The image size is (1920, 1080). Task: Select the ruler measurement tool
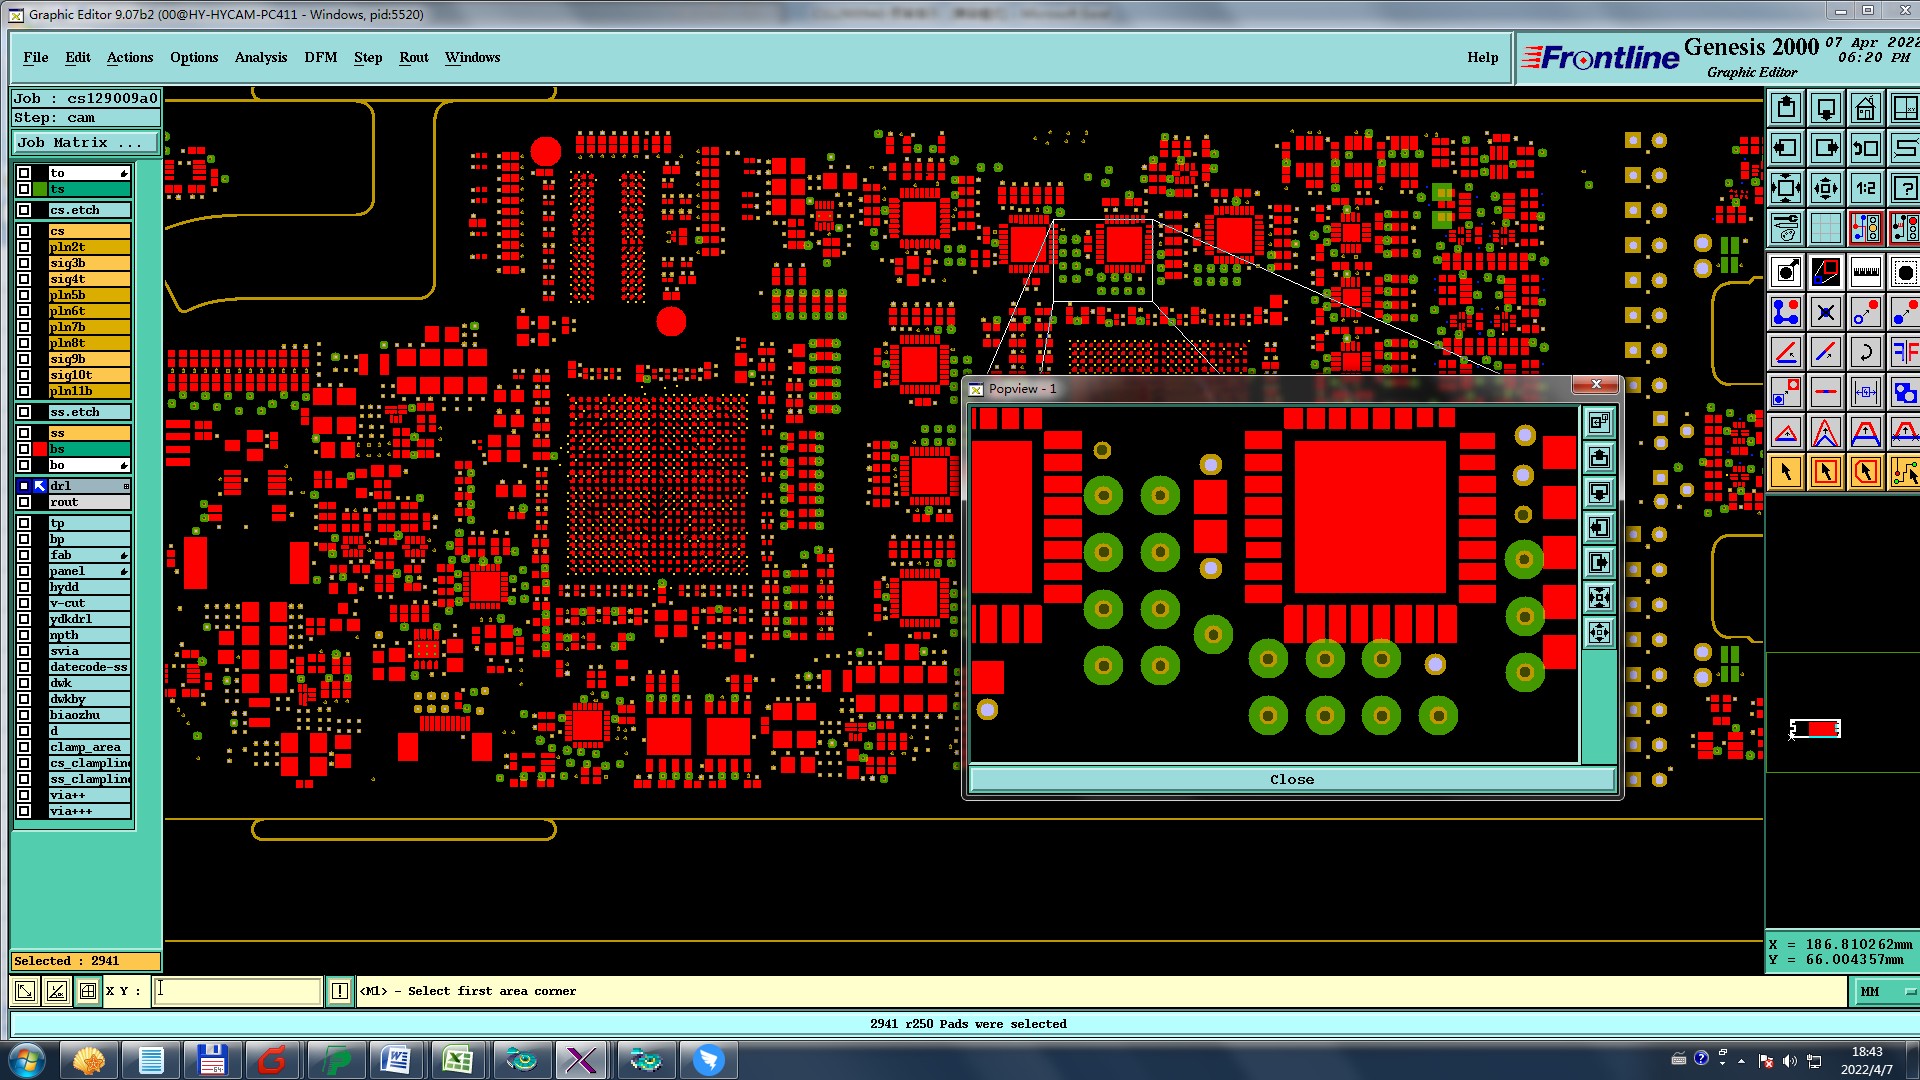(1865, 272)
